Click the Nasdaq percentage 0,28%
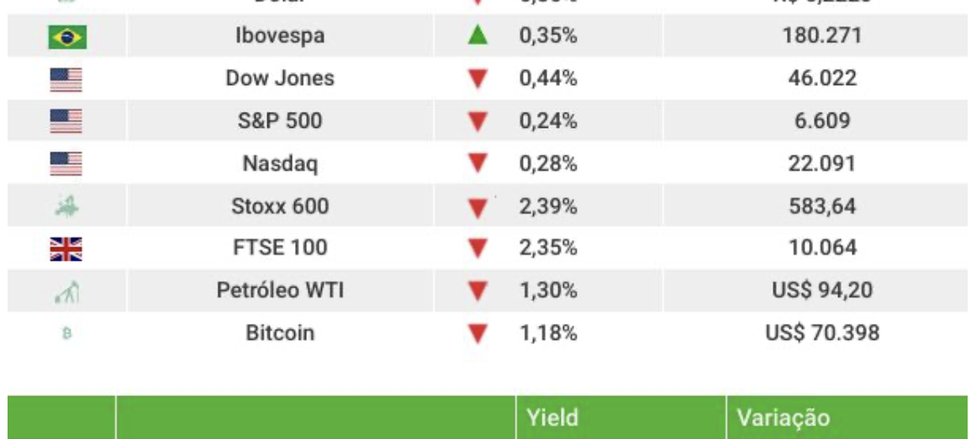 pos(548,163)
